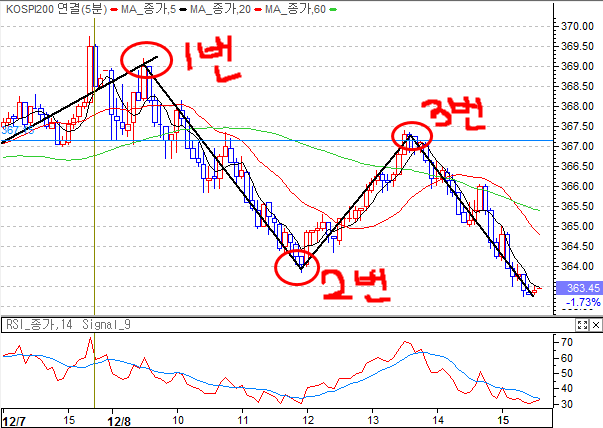The image size is (603, 428).
Task: Click the 365.50 price axis label
Action: click(577, 206)
